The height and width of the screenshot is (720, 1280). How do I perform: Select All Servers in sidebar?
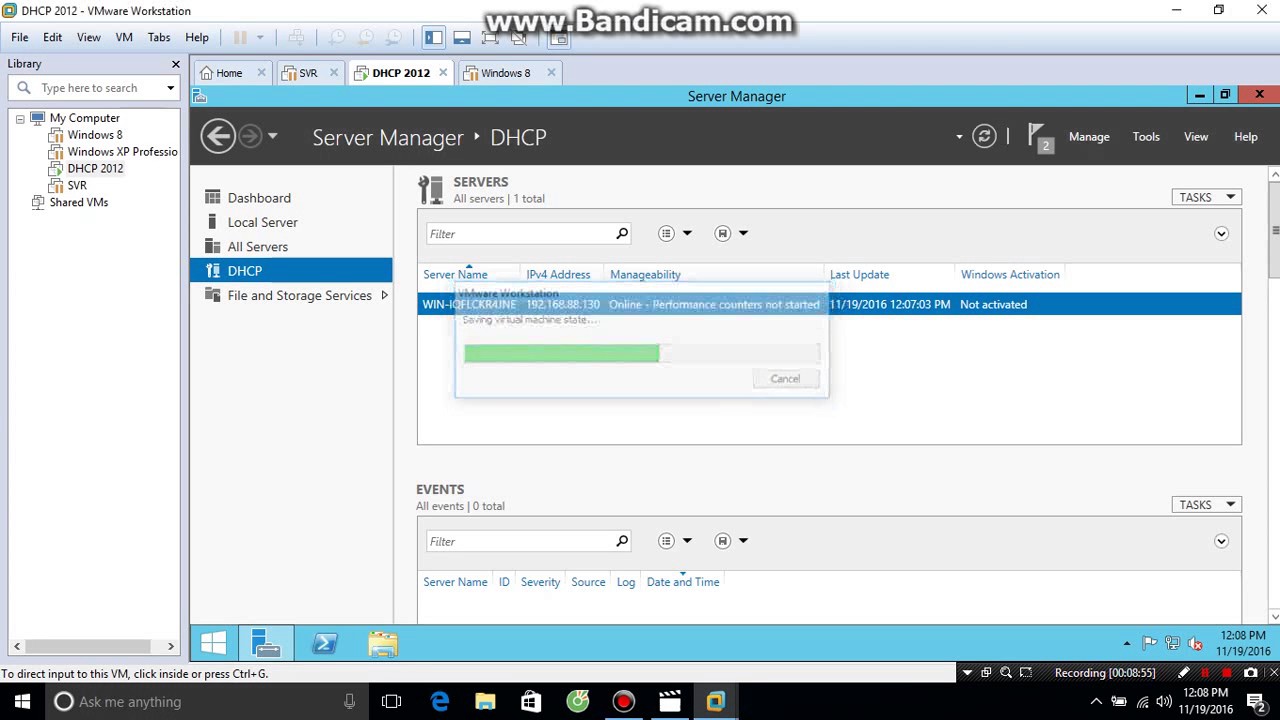tap(257, 246)
